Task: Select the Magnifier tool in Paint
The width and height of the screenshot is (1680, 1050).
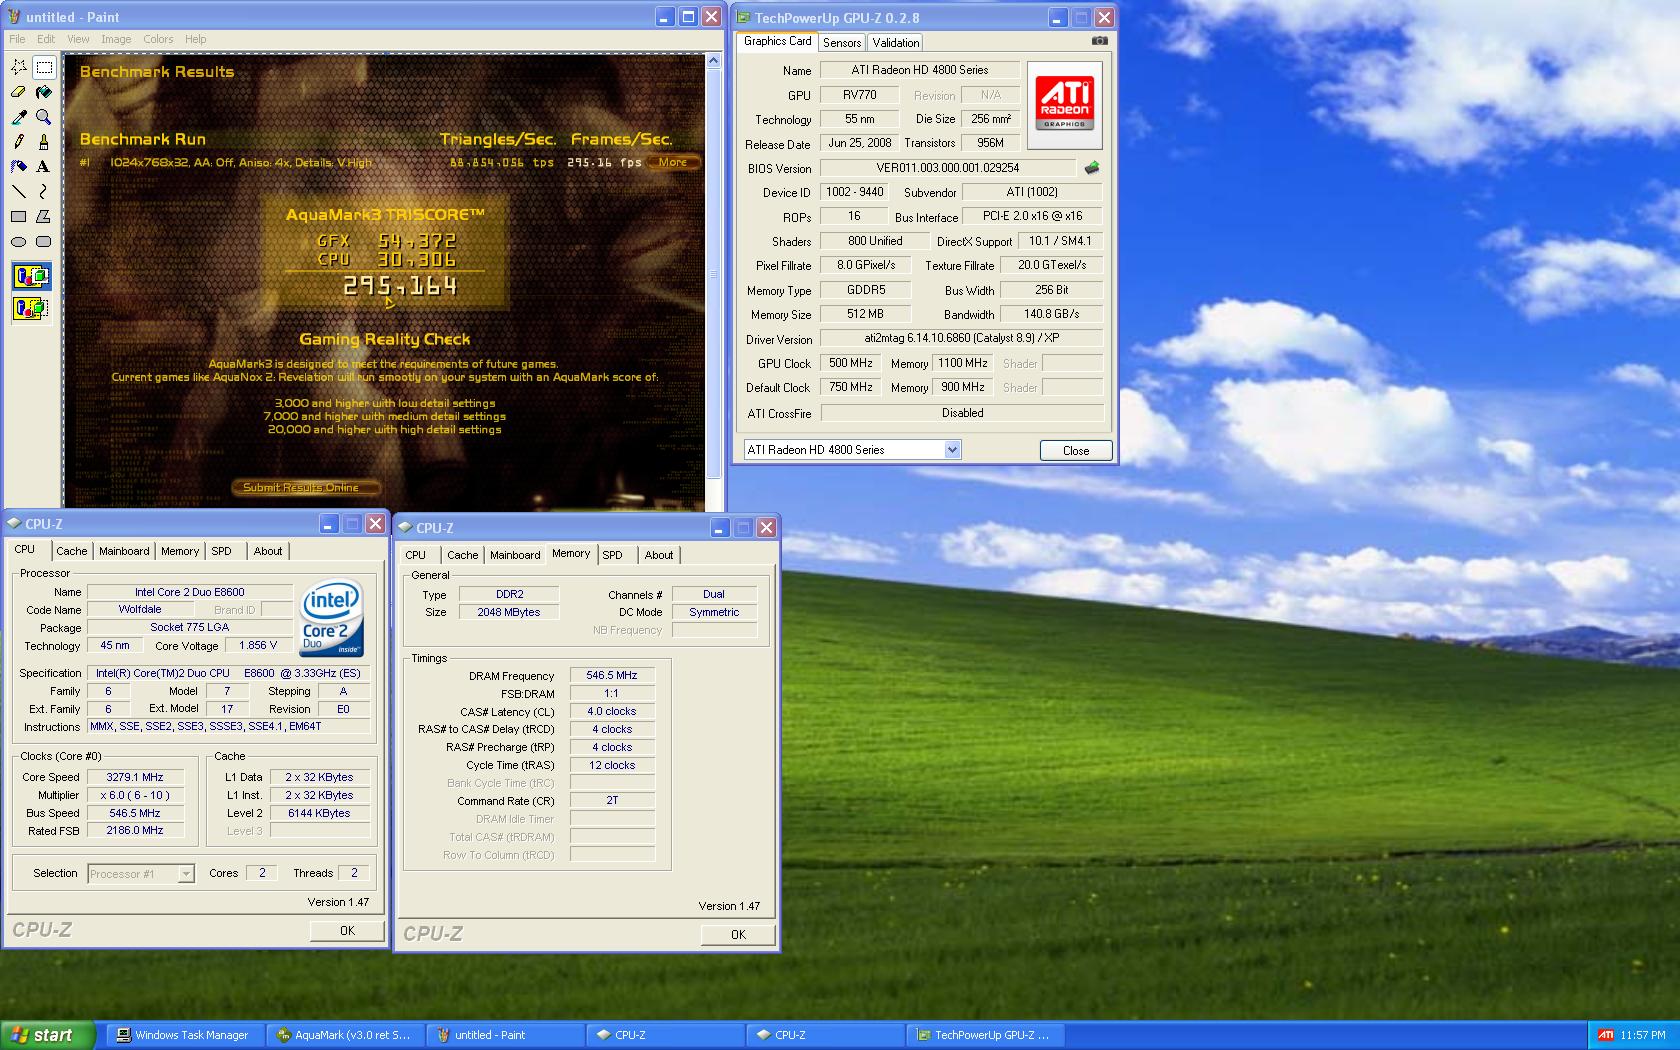Action: pos(43,117)
